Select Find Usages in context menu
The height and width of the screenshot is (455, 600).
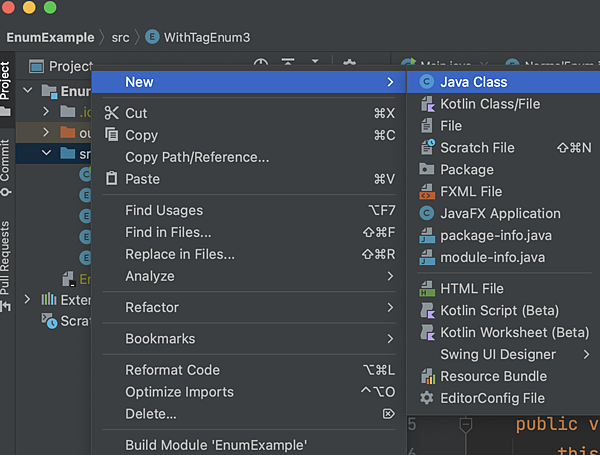pos(249,210)
